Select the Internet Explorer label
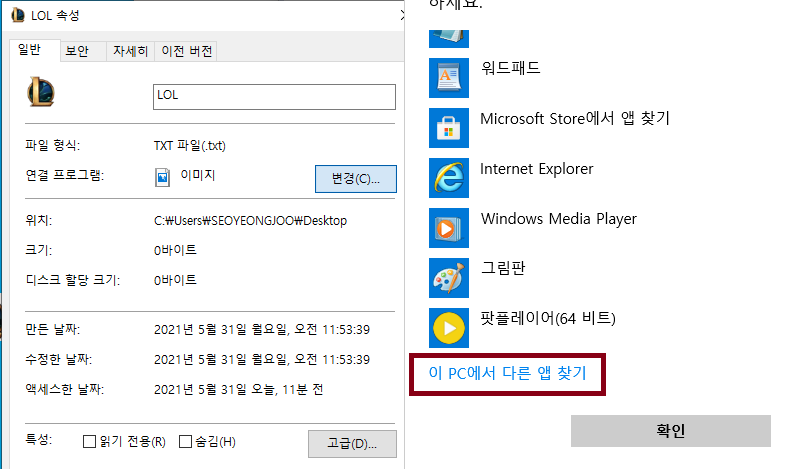Viewport: 791px width, 469px height. click(537, 168)
